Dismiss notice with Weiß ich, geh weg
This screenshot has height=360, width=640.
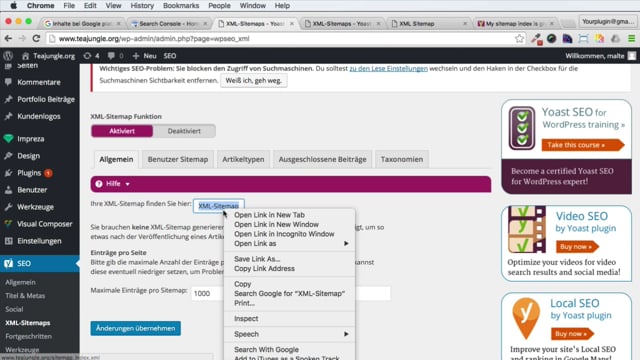[253, 81]
